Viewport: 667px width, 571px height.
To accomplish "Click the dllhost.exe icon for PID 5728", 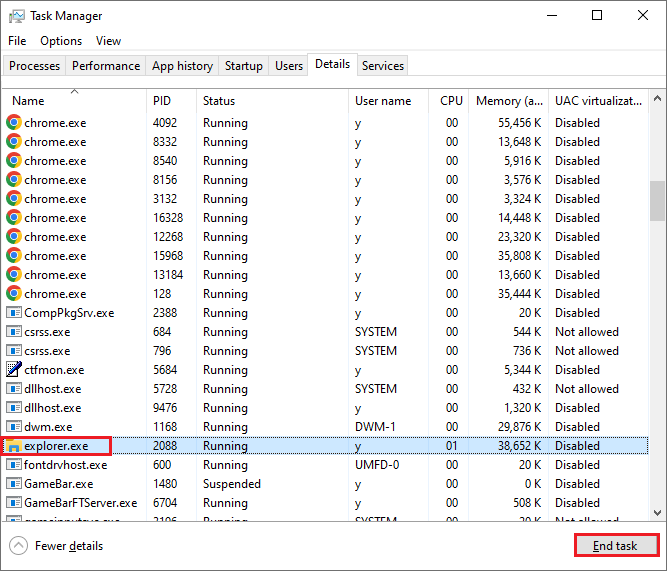I will (14, 388).
